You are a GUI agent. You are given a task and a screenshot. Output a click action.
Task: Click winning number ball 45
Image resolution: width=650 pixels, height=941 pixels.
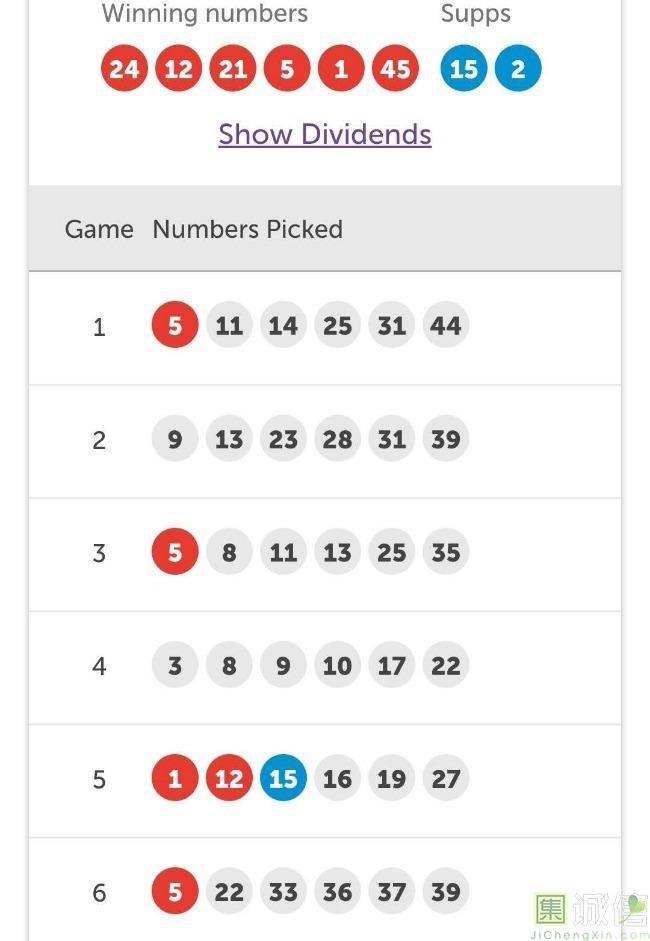pos(395,69)
